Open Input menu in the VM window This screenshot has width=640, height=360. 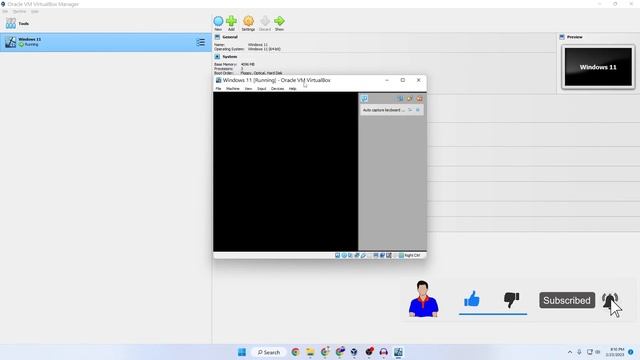click(x=262, y=89)
